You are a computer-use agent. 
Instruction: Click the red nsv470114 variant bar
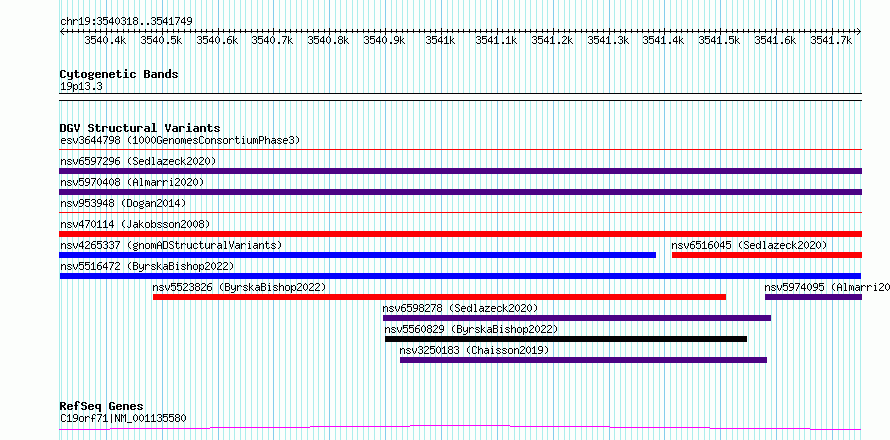tap(461, 234)
